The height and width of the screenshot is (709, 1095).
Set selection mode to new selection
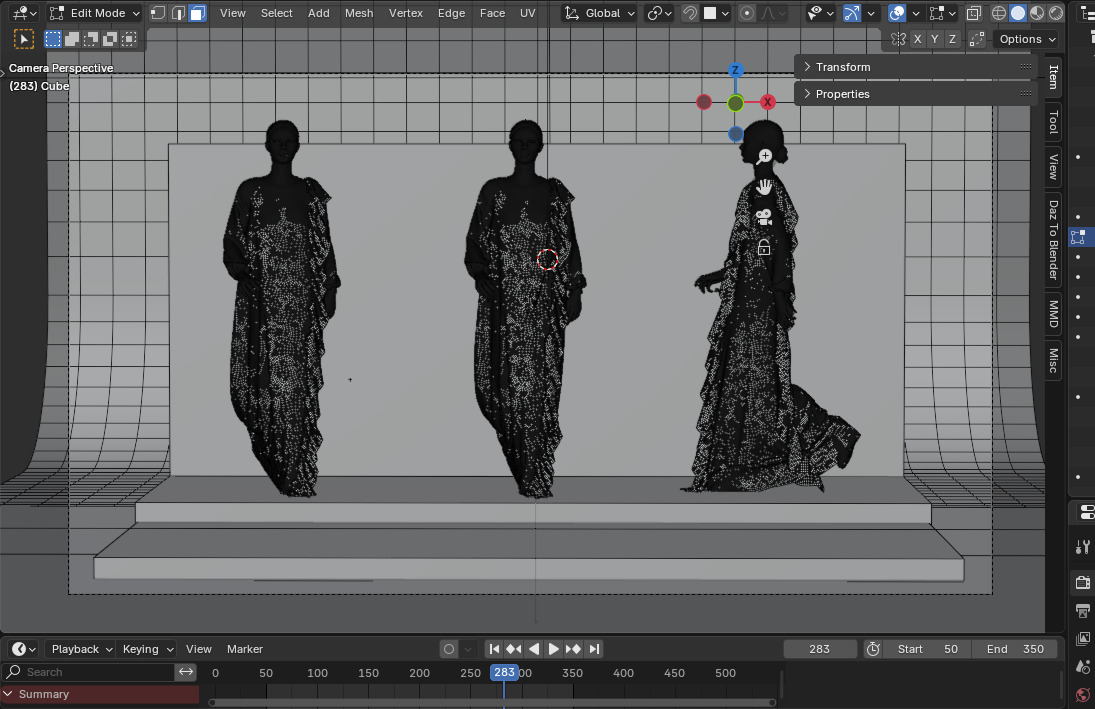[52, 39]
